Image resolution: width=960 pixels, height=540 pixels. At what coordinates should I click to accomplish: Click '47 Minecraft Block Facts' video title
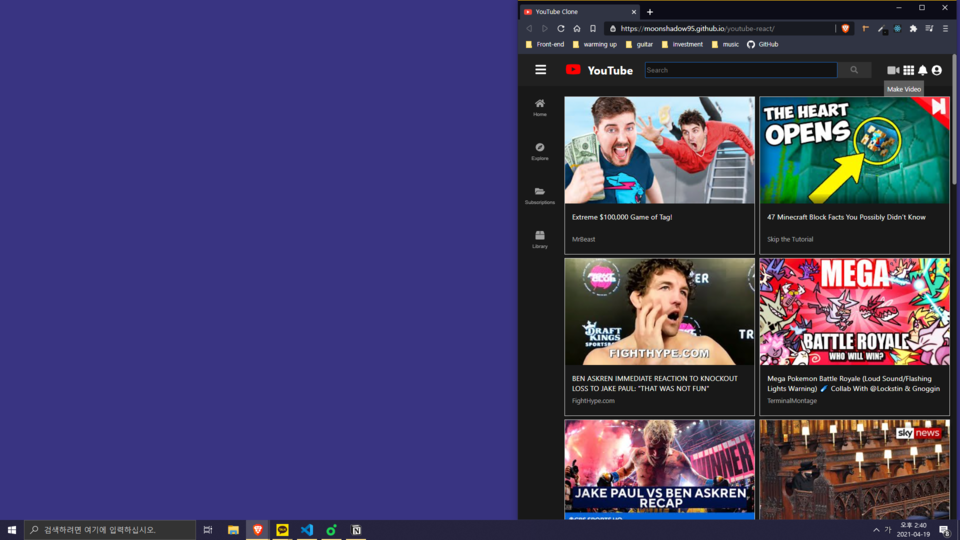[846, 217]
